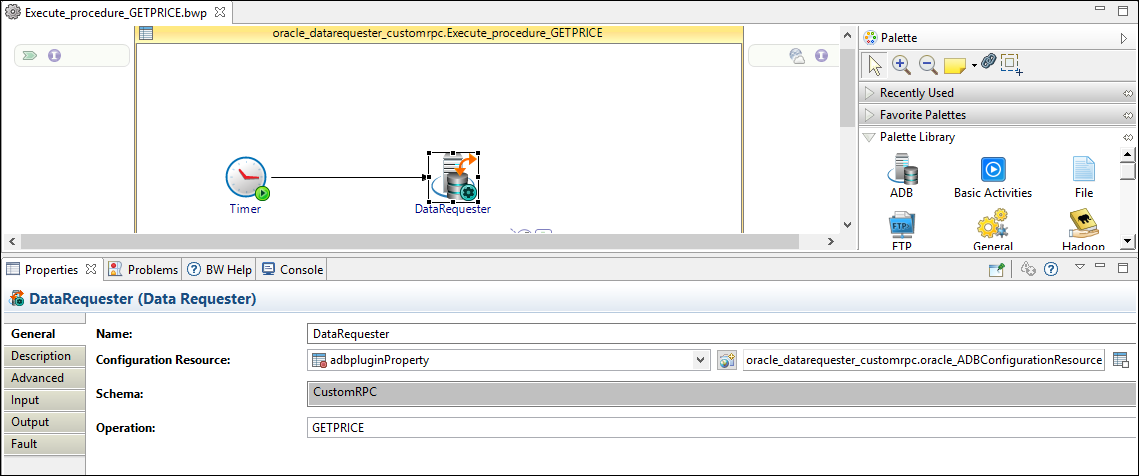Click the canvas scroll right arrow
Viewport: 1139px width, 476px height.
point(831,241)
